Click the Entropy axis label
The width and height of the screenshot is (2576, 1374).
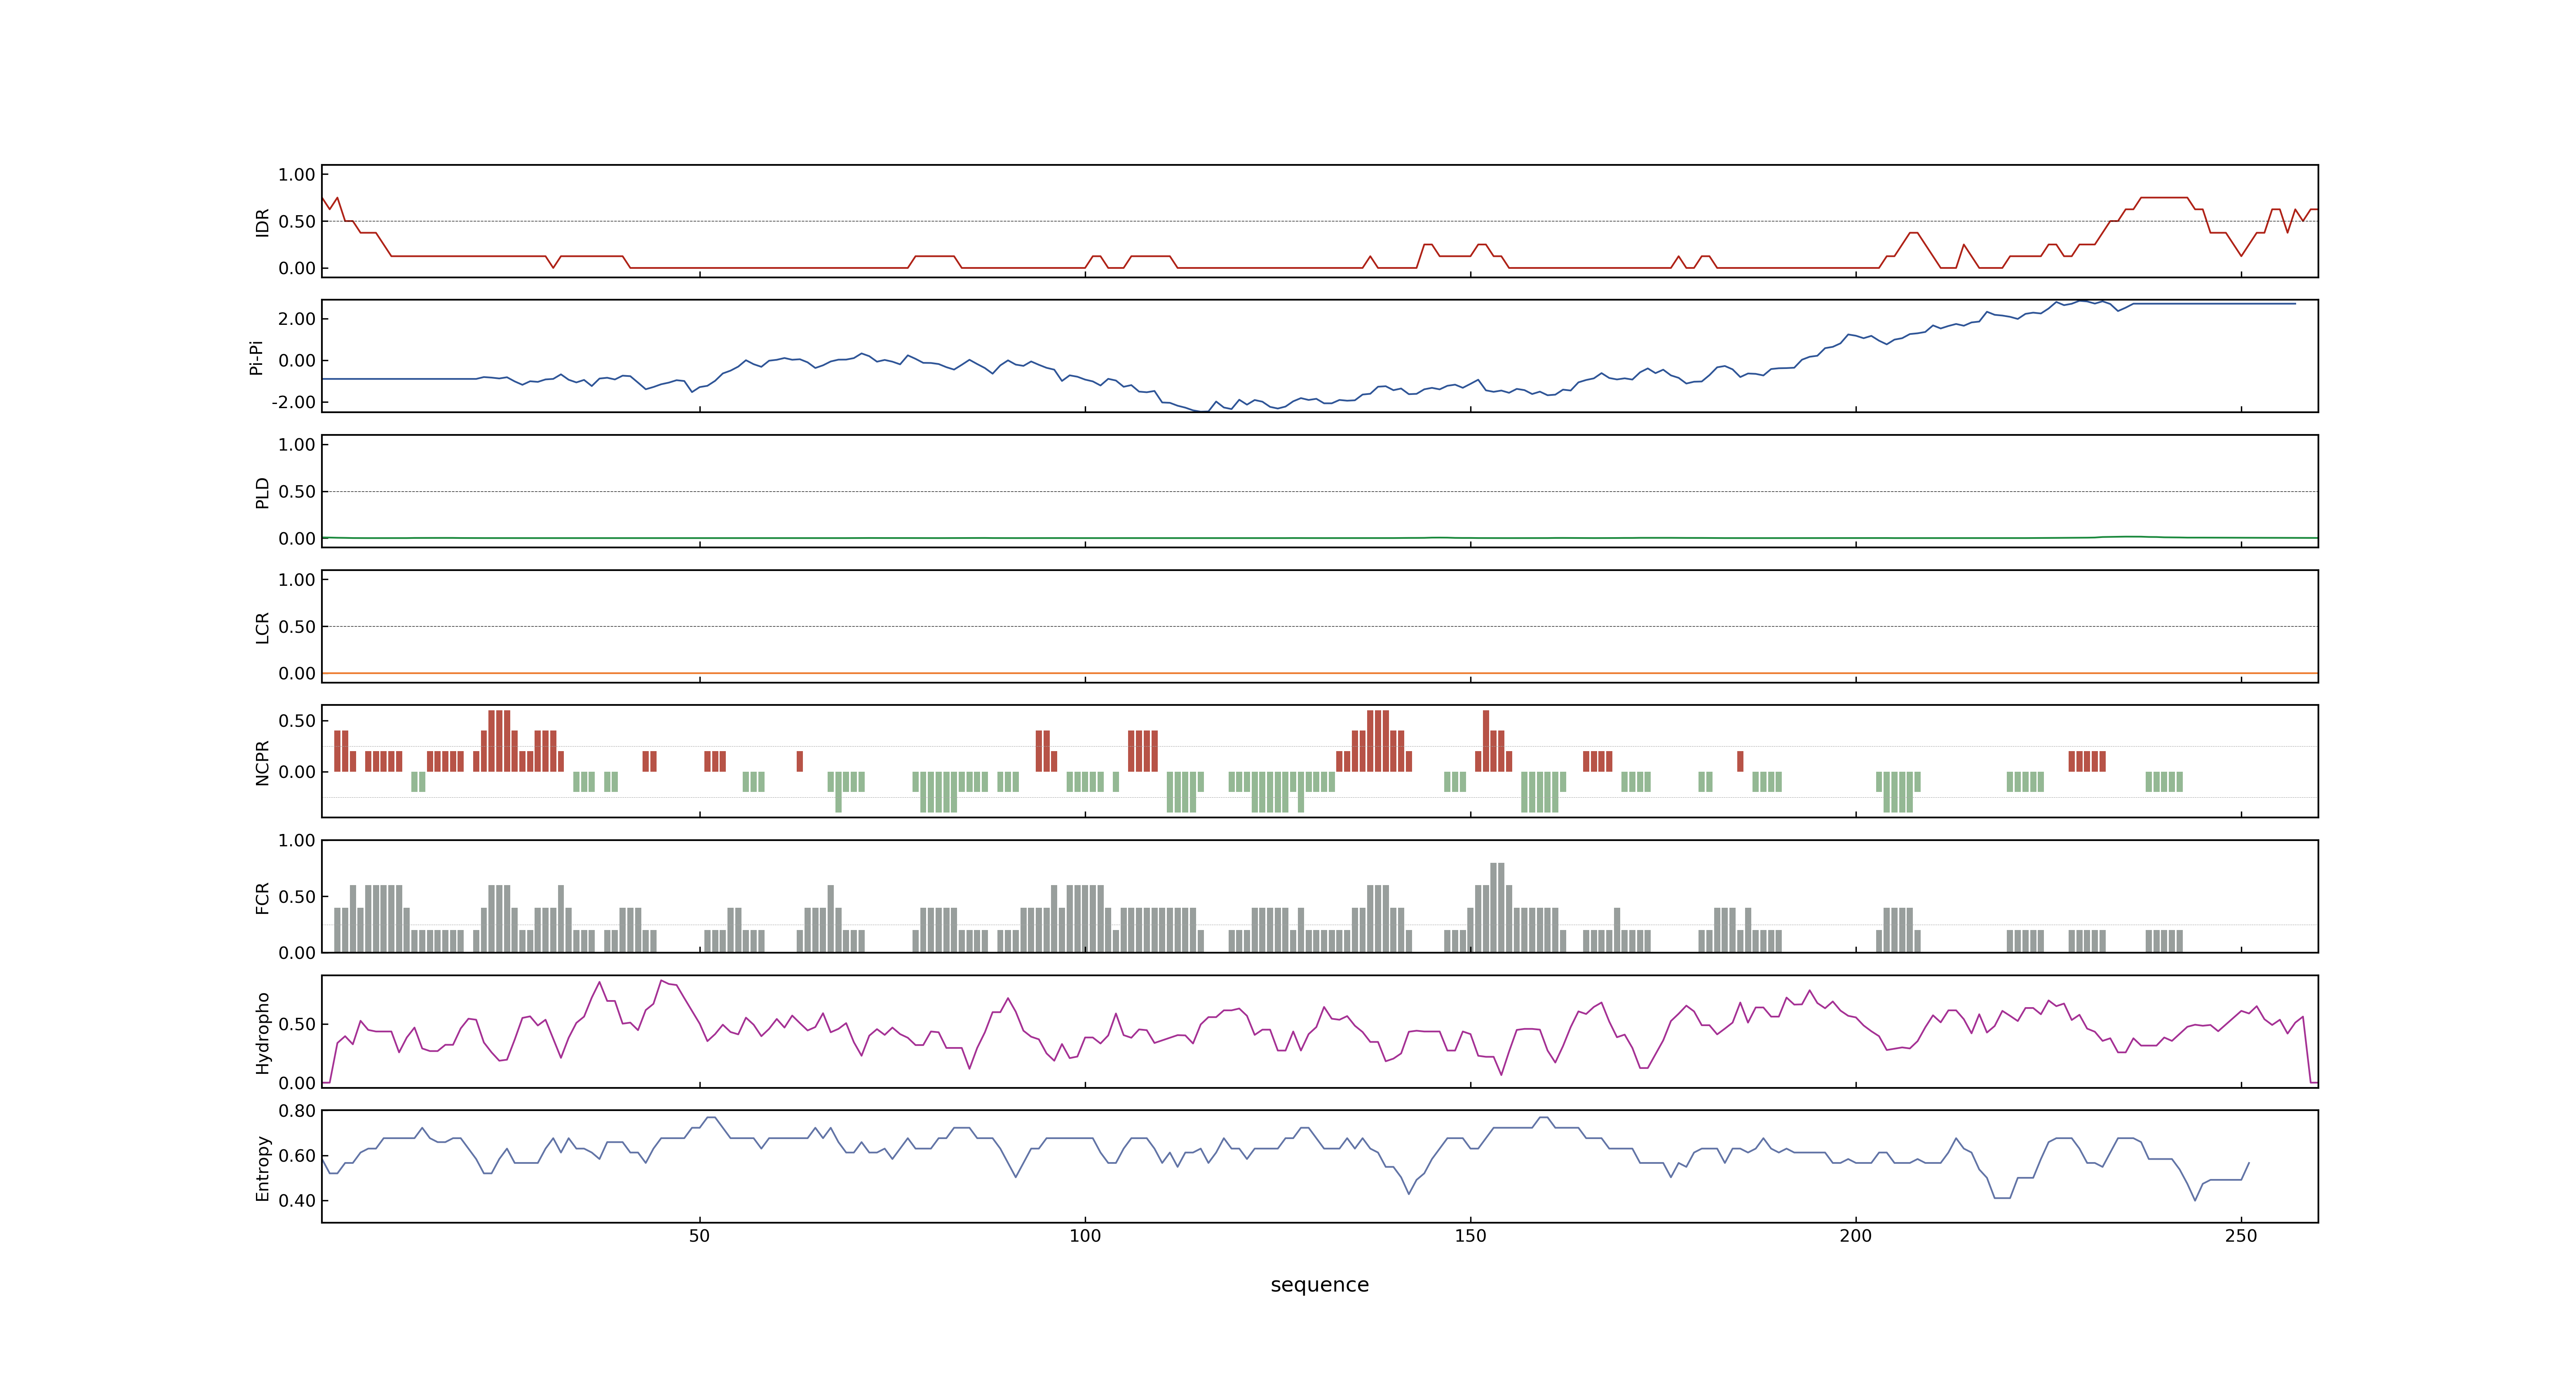coord(262,1167)
